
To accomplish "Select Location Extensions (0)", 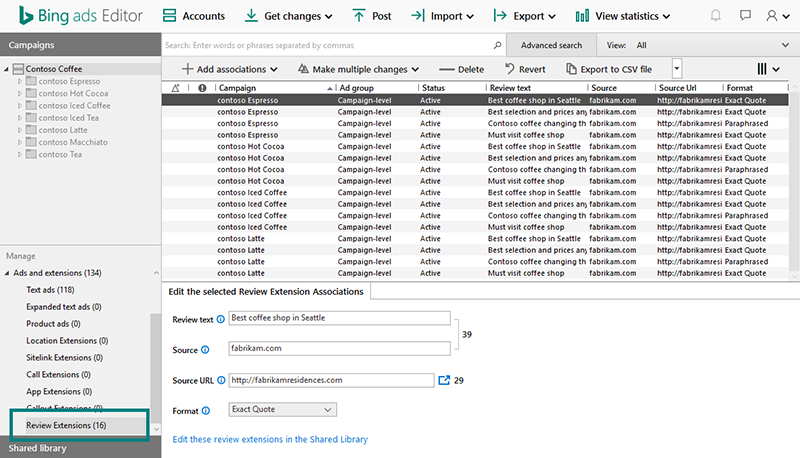I will (x=67, y=341).
